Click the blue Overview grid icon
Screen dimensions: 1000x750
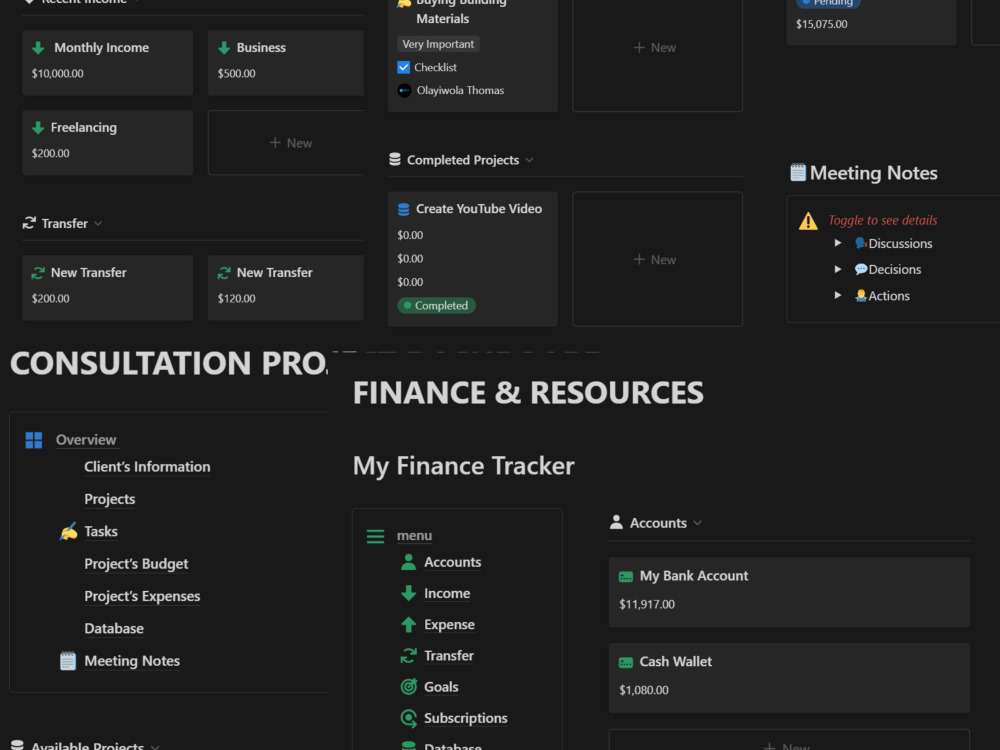34,440
